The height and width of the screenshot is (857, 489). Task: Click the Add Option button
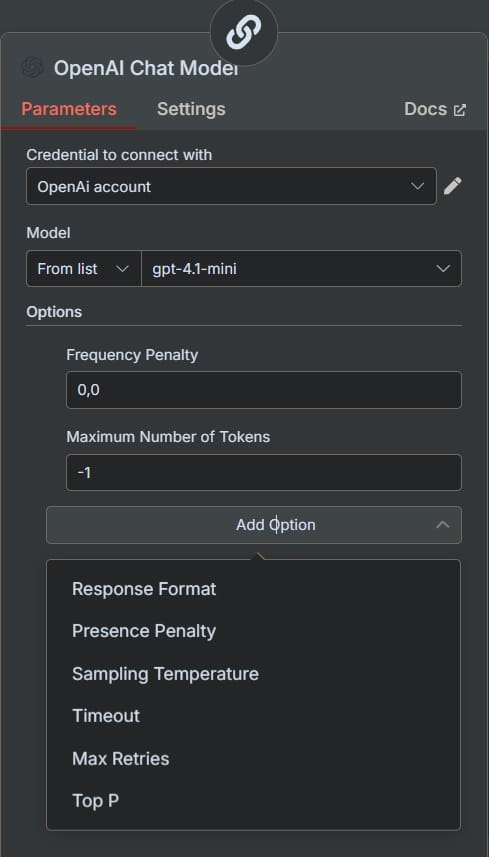(x=254, y=525)
